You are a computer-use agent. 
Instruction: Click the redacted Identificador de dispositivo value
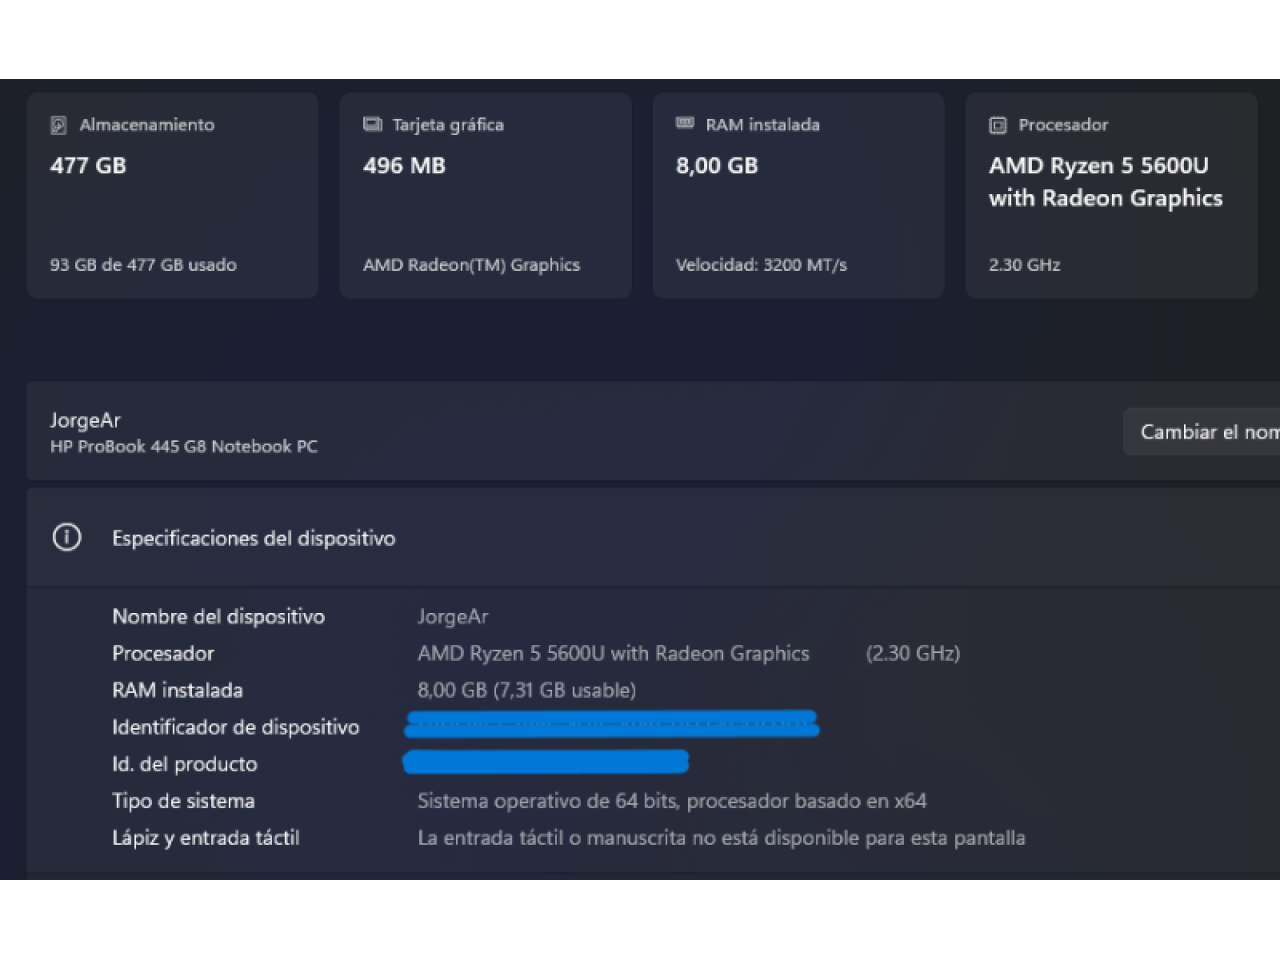click(x=612, y=724)
